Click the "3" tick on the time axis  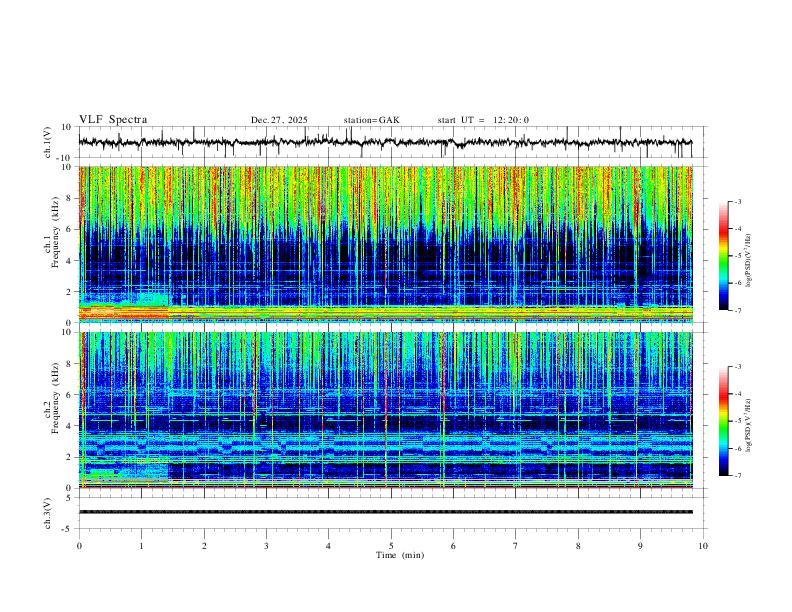[x=267, y=546]
